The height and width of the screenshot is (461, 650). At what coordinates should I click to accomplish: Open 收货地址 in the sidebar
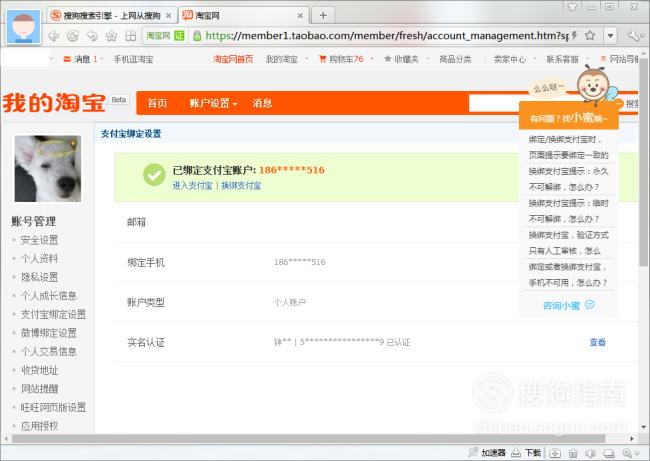pos(39,370)
